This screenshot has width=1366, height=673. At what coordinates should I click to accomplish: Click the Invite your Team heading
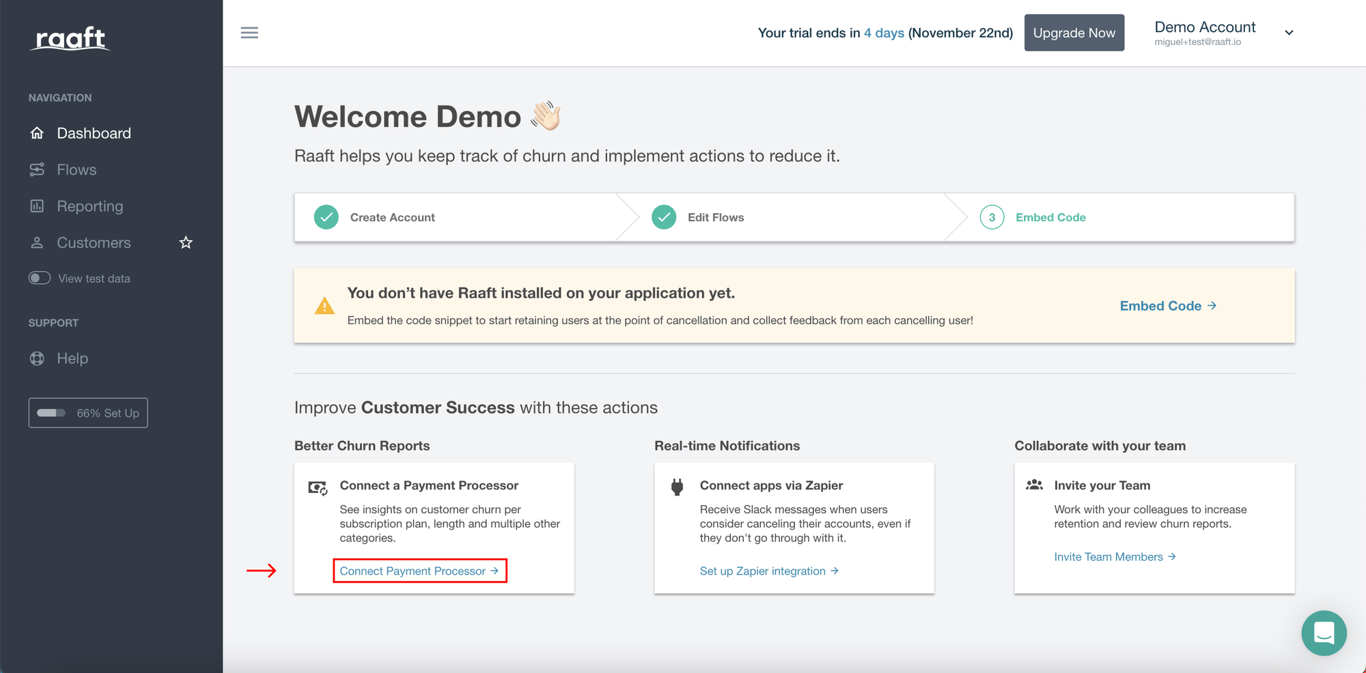[1102, 485]
